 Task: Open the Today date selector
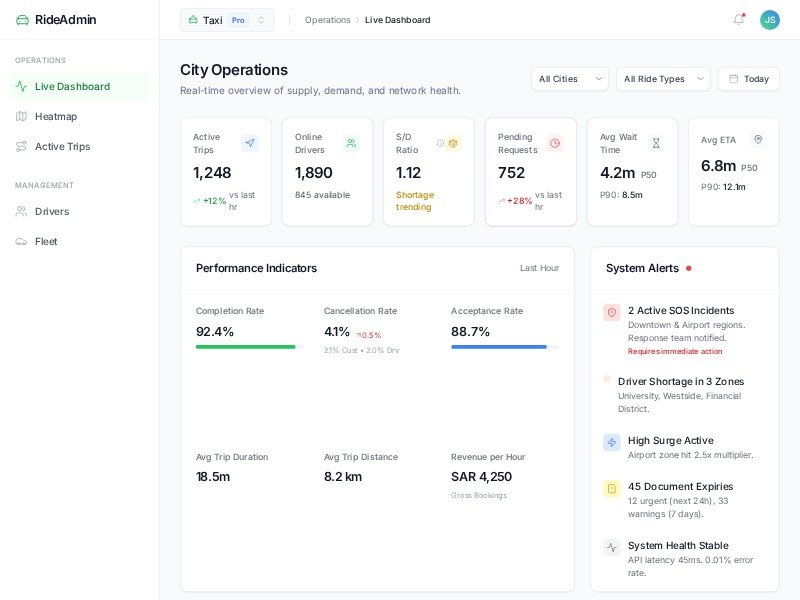748,78
